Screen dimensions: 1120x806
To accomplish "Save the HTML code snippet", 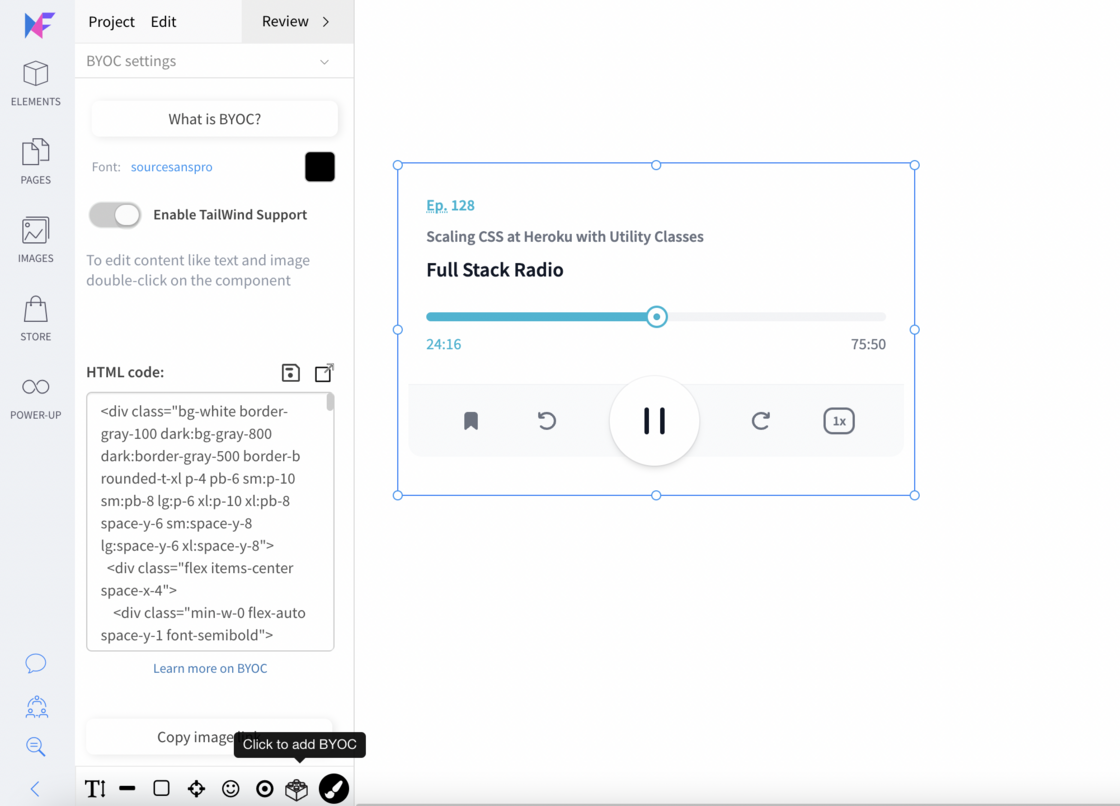I will [290, 373].
